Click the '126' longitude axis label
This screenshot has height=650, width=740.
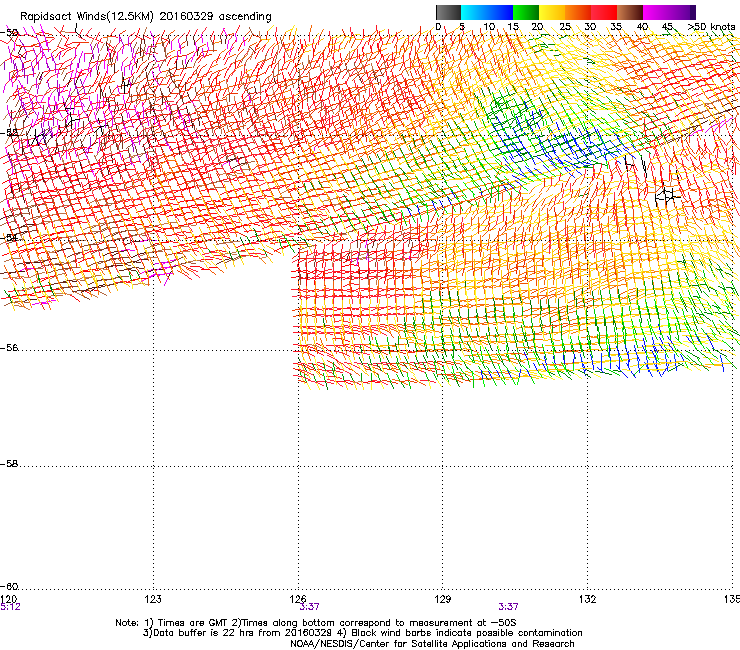(298, 599)
